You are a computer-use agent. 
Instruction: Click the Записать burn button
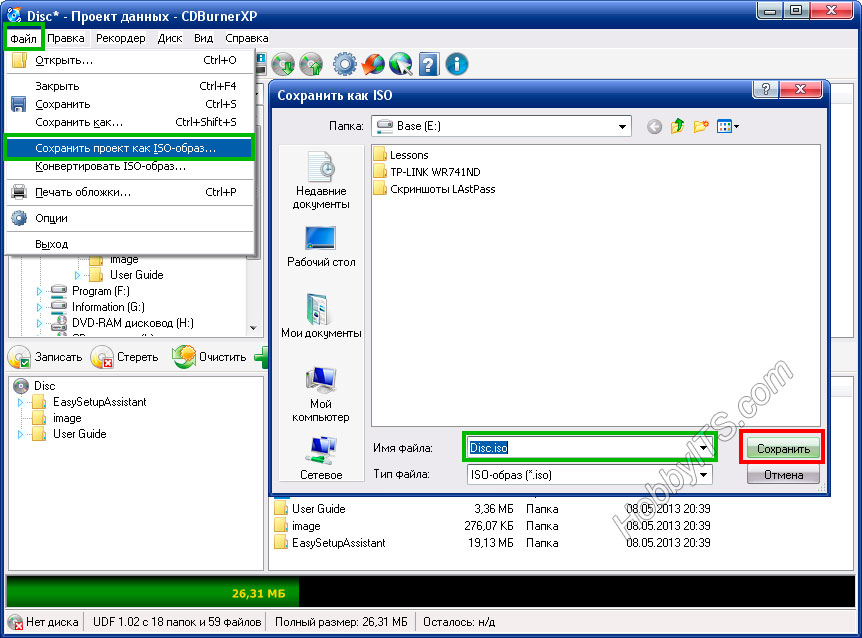(x=46, y=357)
